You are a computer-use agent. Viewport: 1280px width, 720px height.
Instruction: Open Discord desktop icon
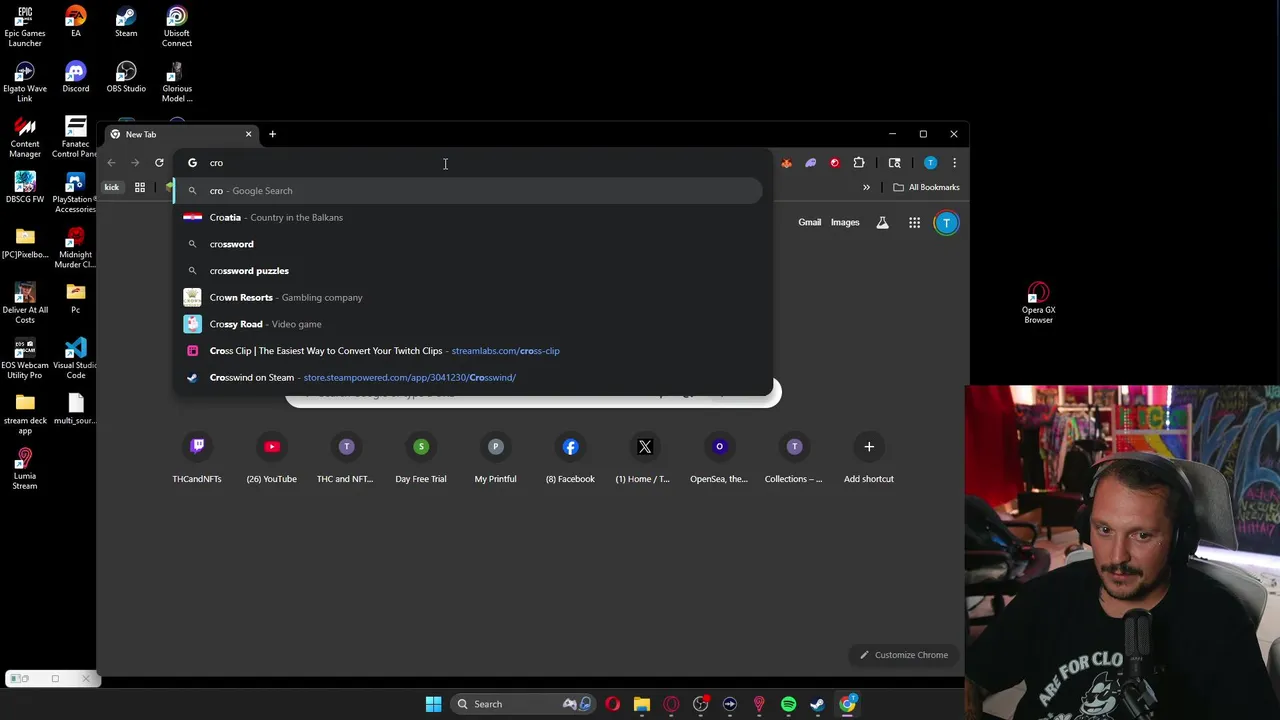[75, 77]
